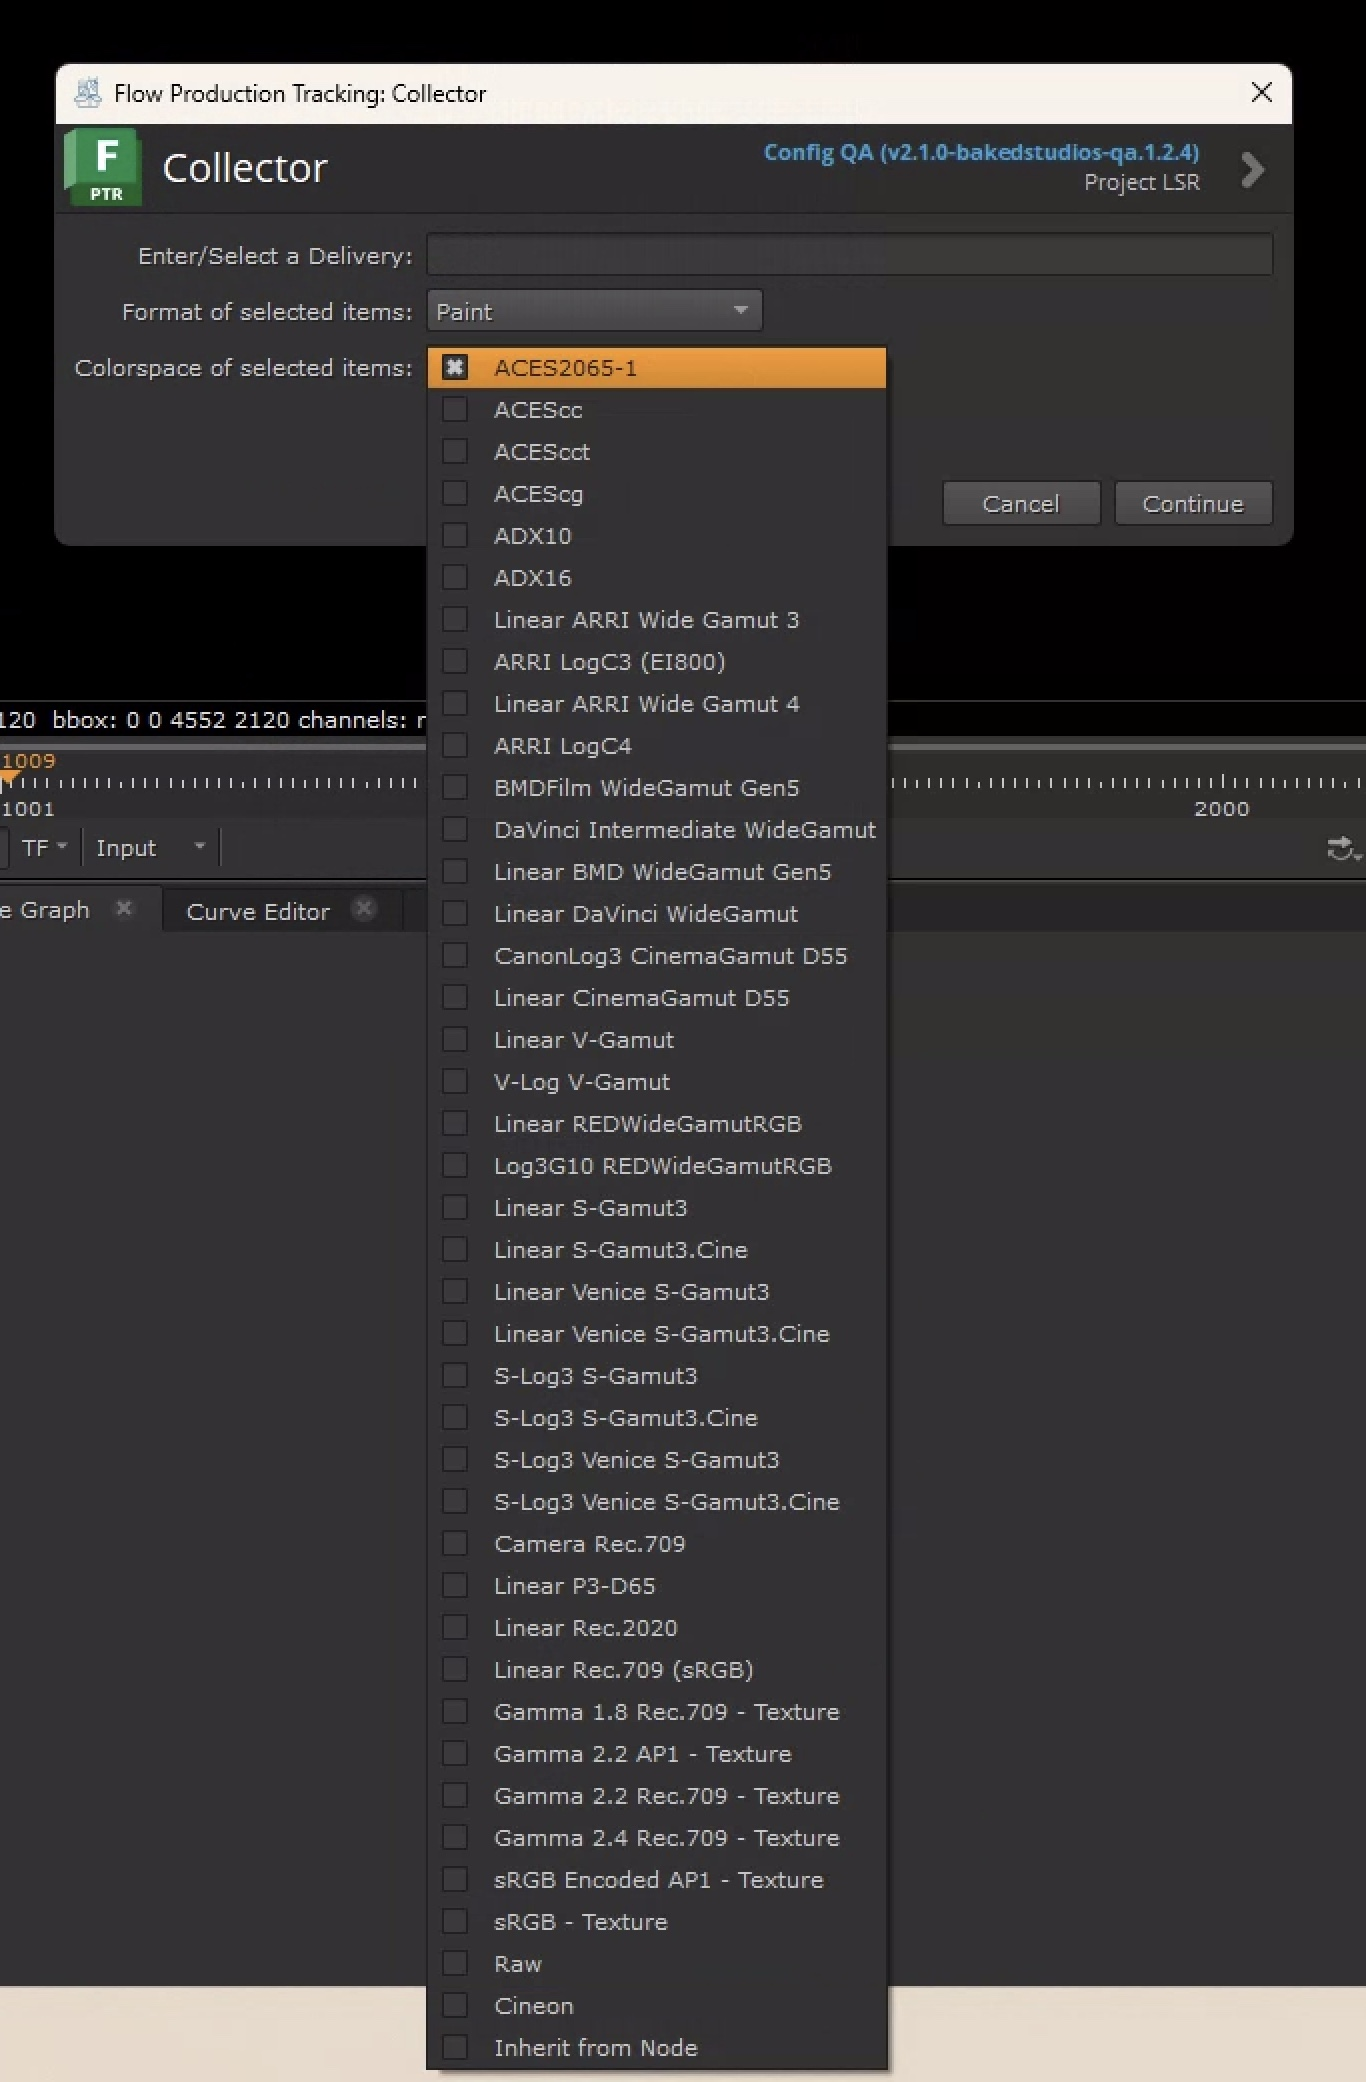Select Linear P3-D65 entry

click(657, 1585)
